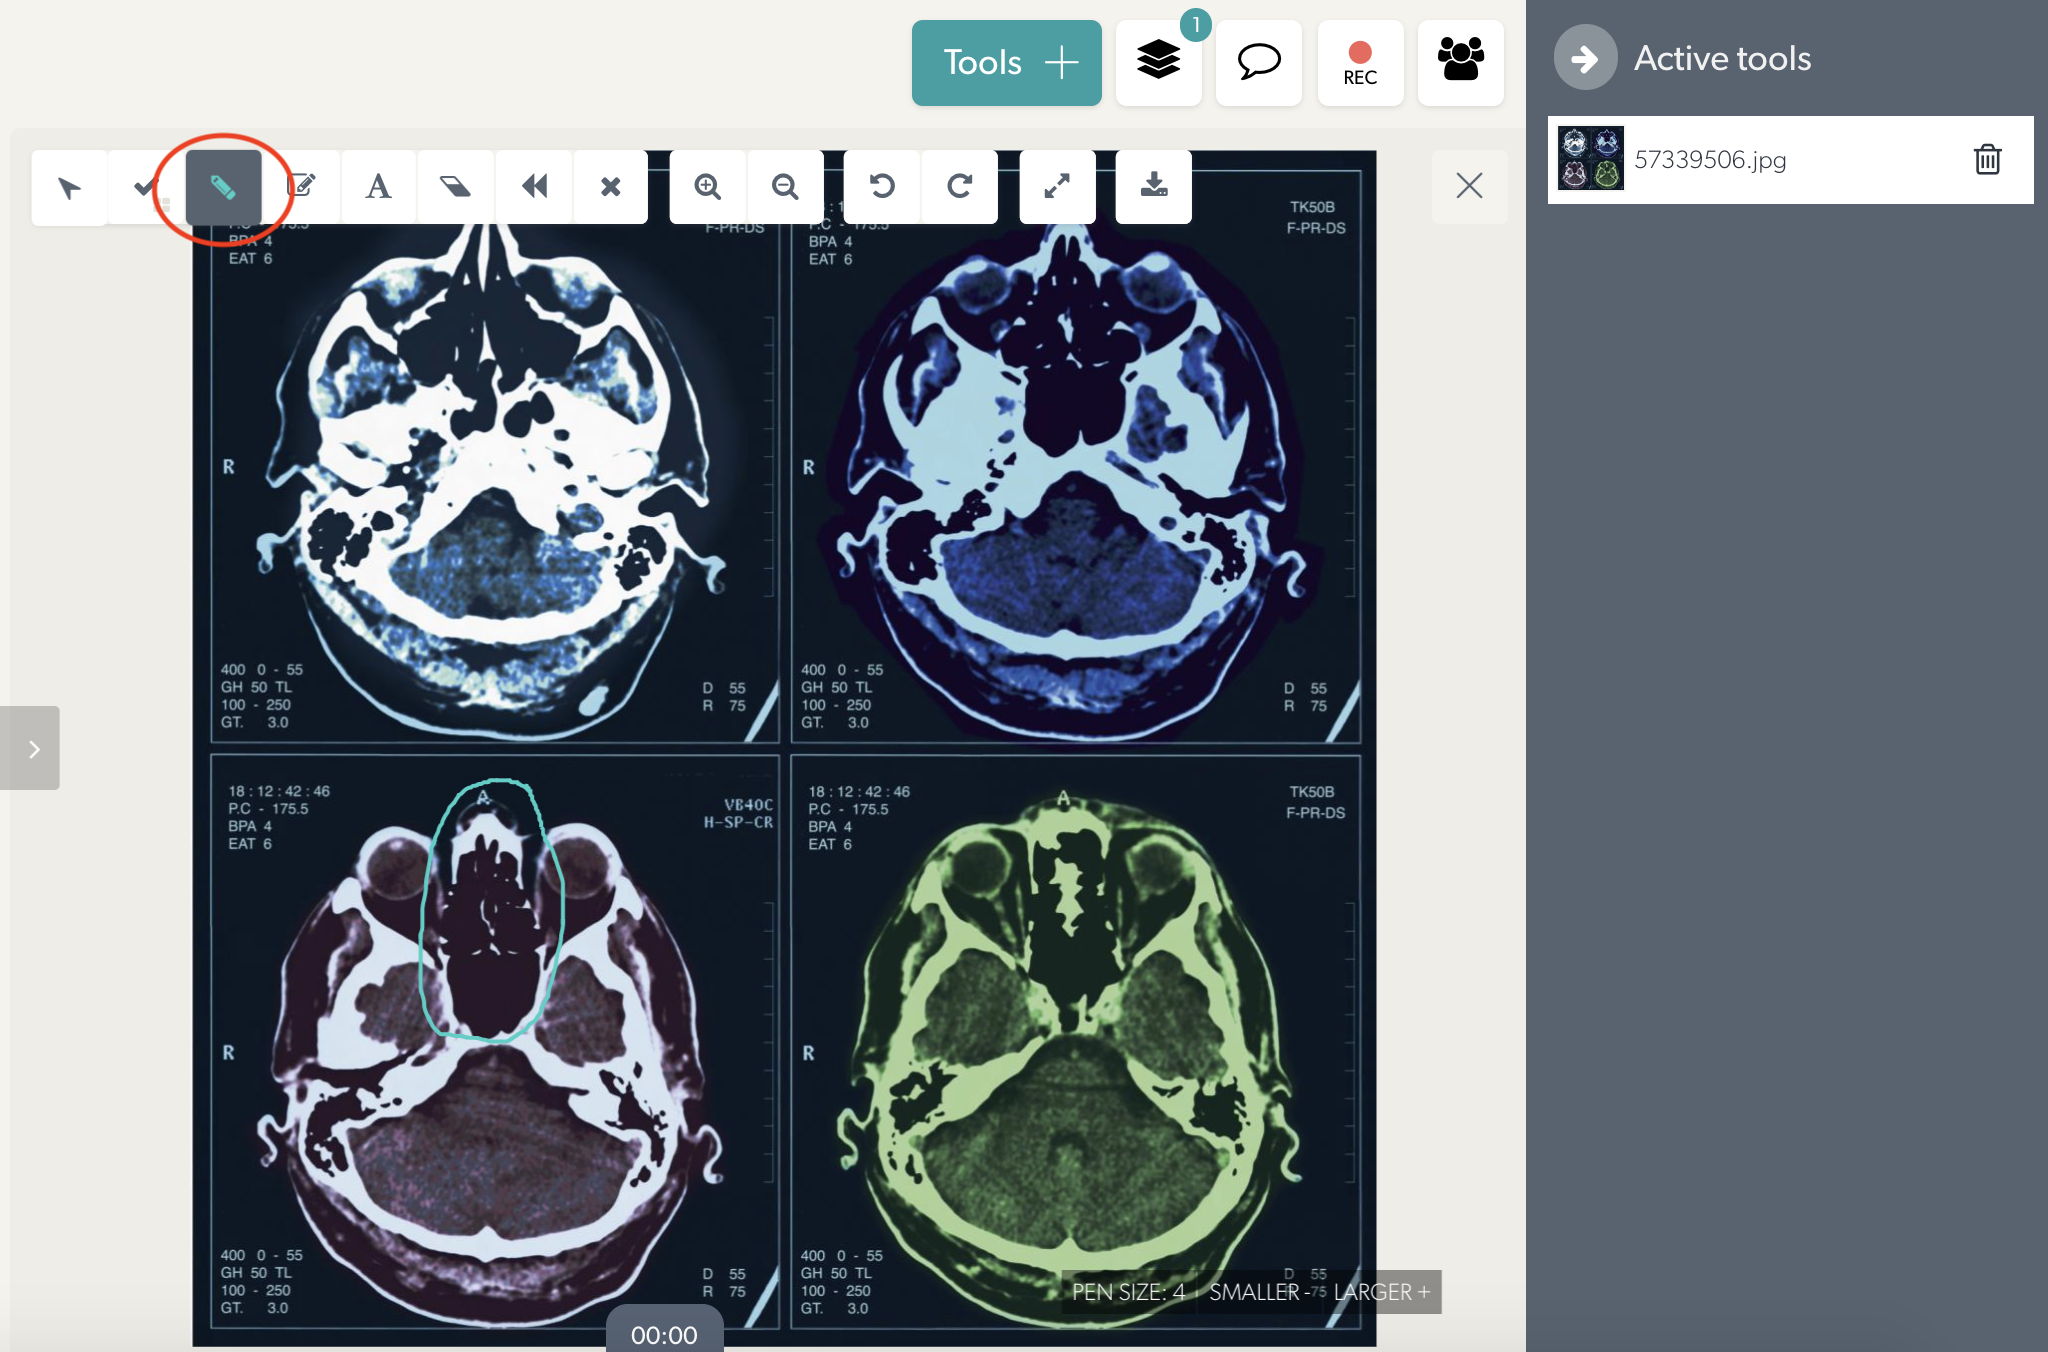Toggle fullscreen expand view

pos(1057,187)
